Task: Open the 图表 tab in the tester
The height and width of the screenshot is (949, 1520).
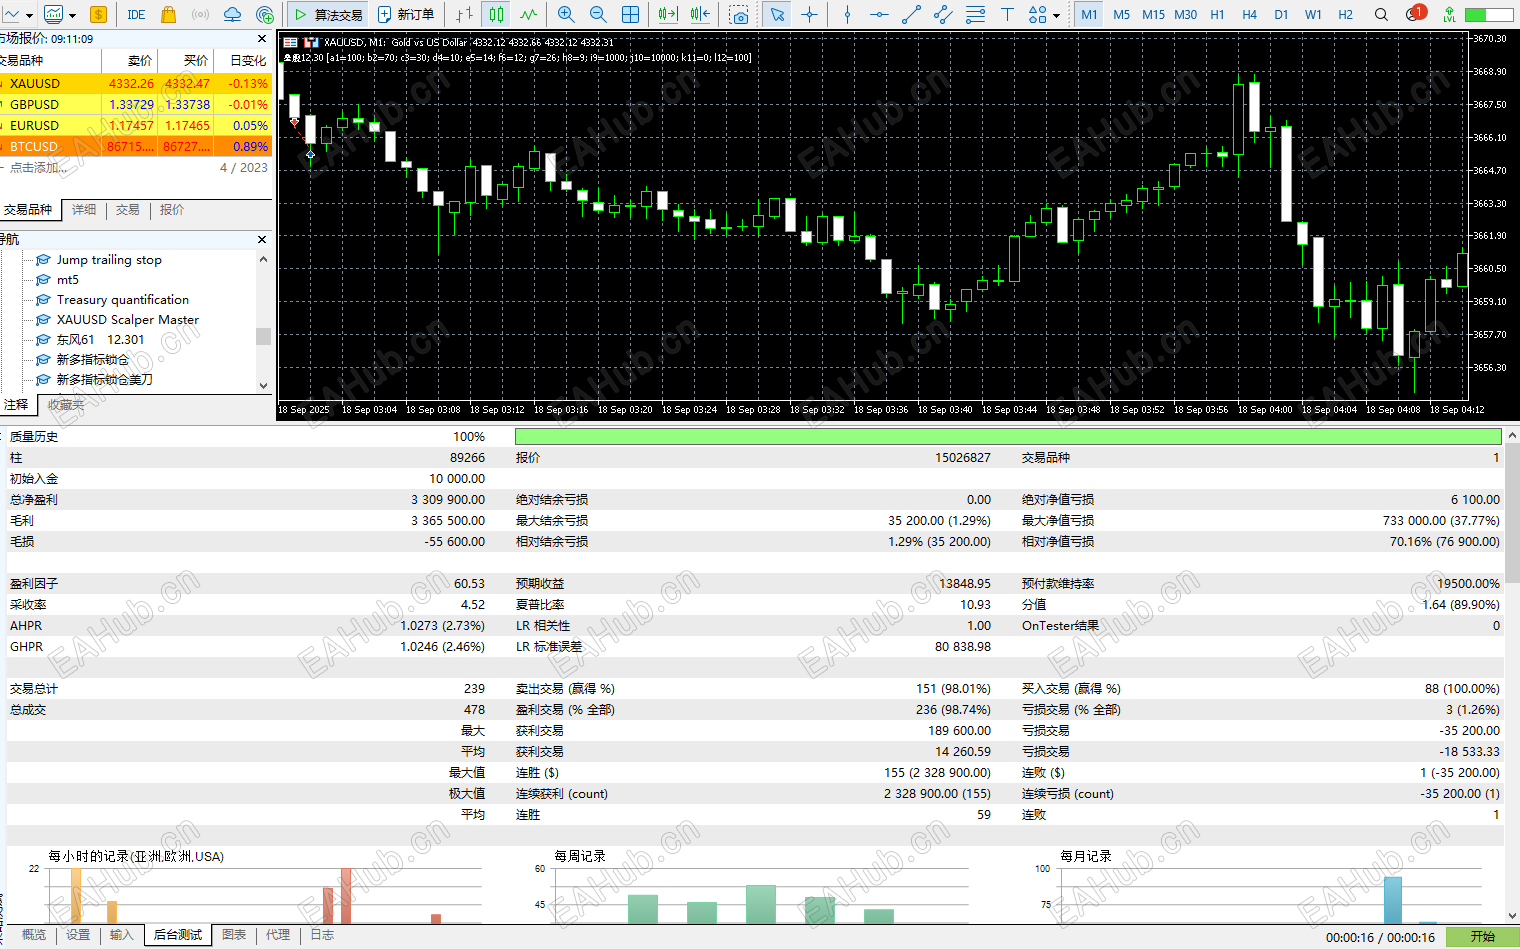Action: coord(234,935)
